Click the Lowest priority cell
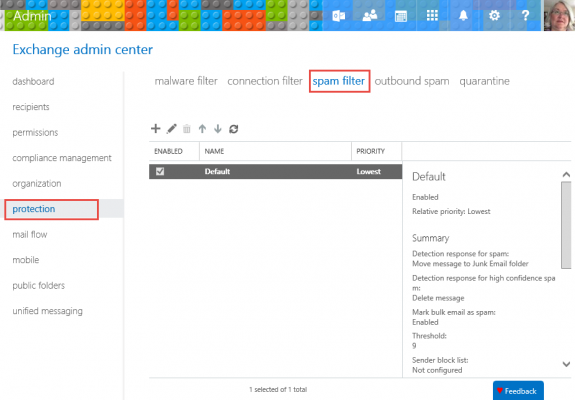The height and width of the screenshot is (400, 575). pyautogui.click(x=369, y=171)
